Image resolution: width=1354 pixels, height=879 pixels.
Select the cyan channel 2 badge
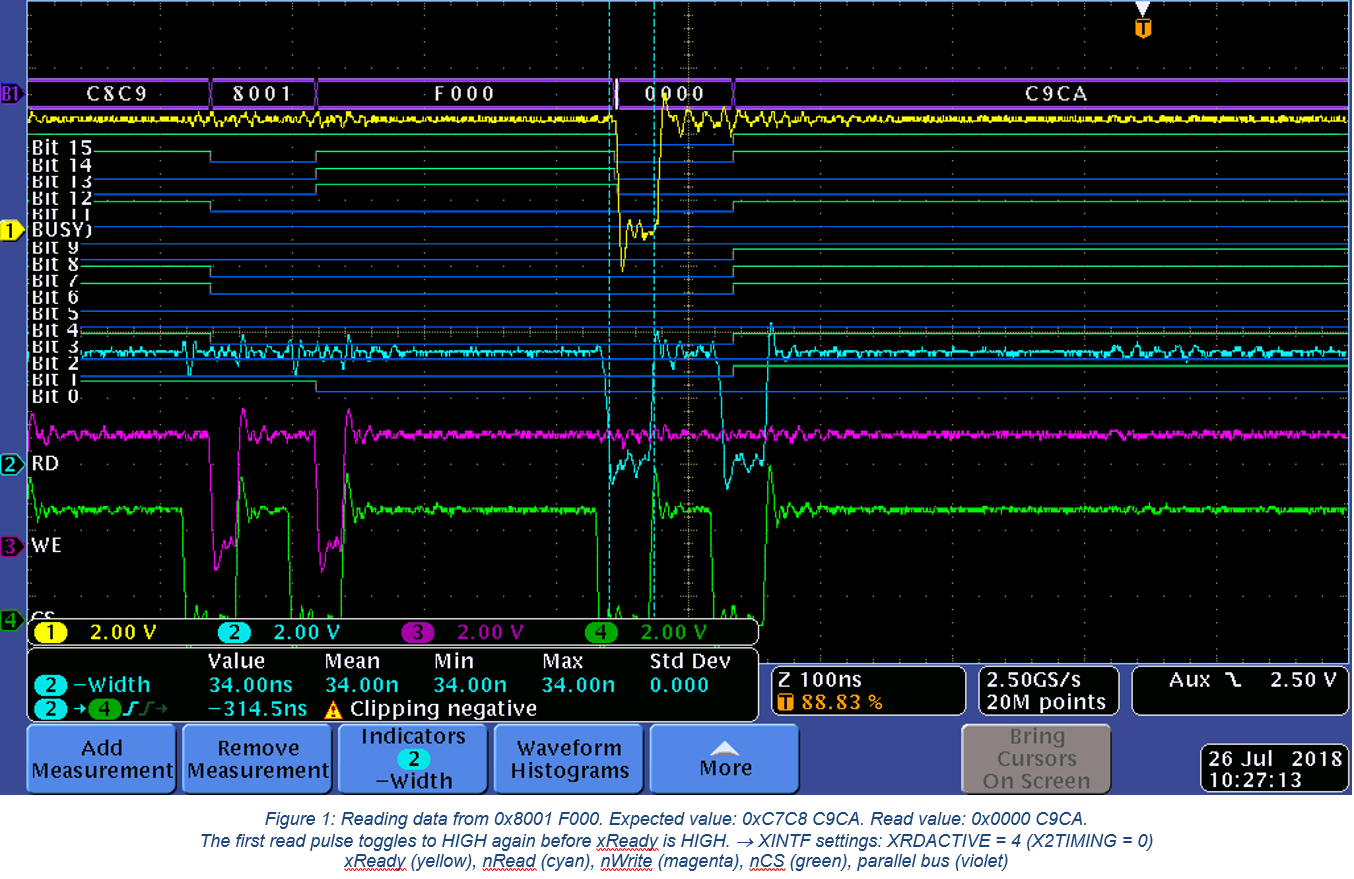point(233,632)
